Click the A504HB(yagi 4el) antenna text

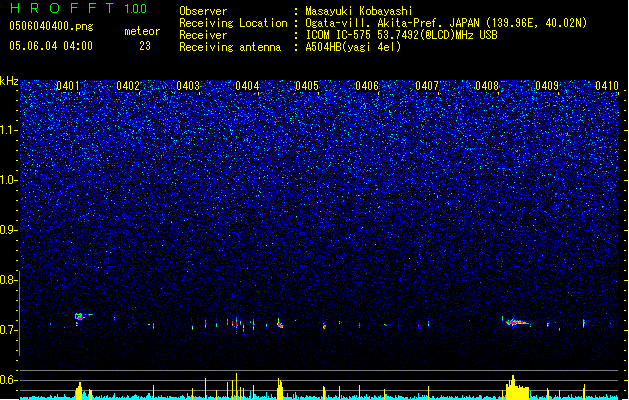pyautogui.click(x=353, y=47)
